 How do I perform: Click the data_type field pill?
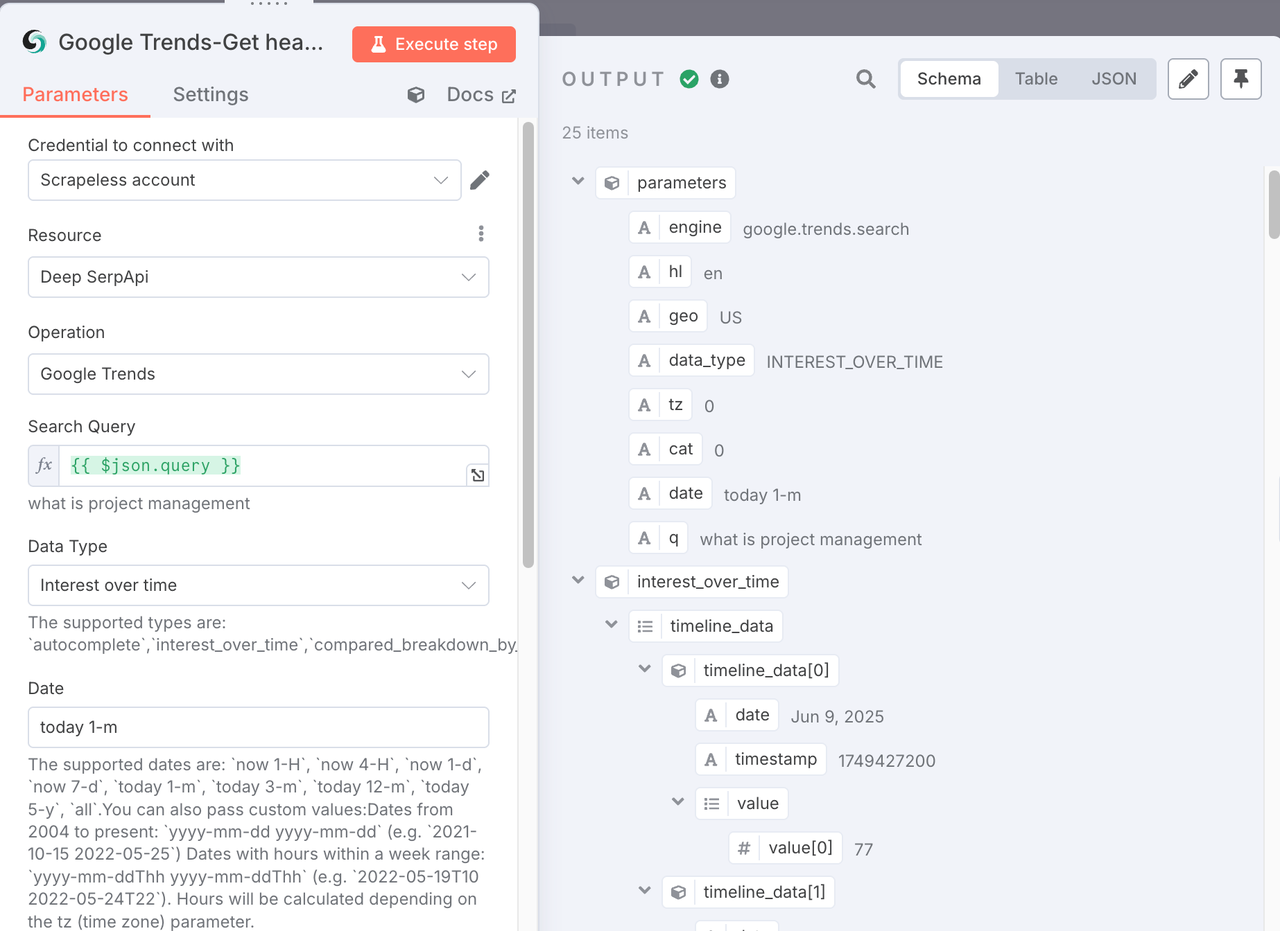point(691,360)
